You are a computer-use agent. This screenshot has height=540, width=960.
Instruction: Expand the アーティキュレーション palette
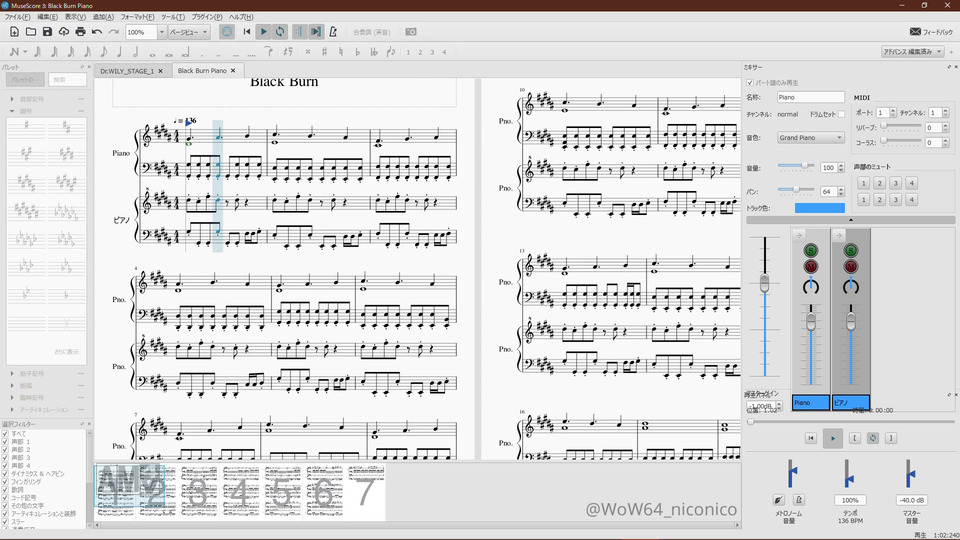click(12, 410)
